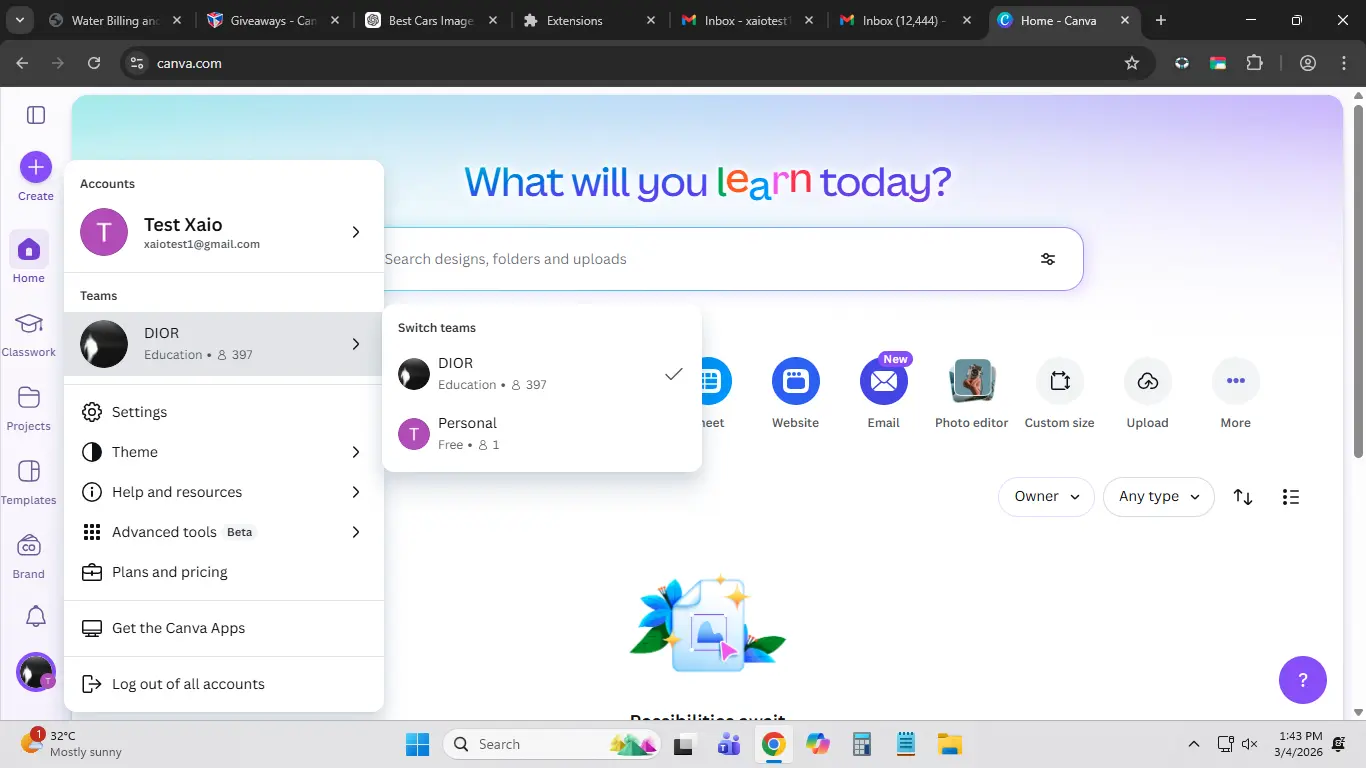Open Test Xaio account entry
Viewport: 1366px width, 768px height.
[224, 232]
